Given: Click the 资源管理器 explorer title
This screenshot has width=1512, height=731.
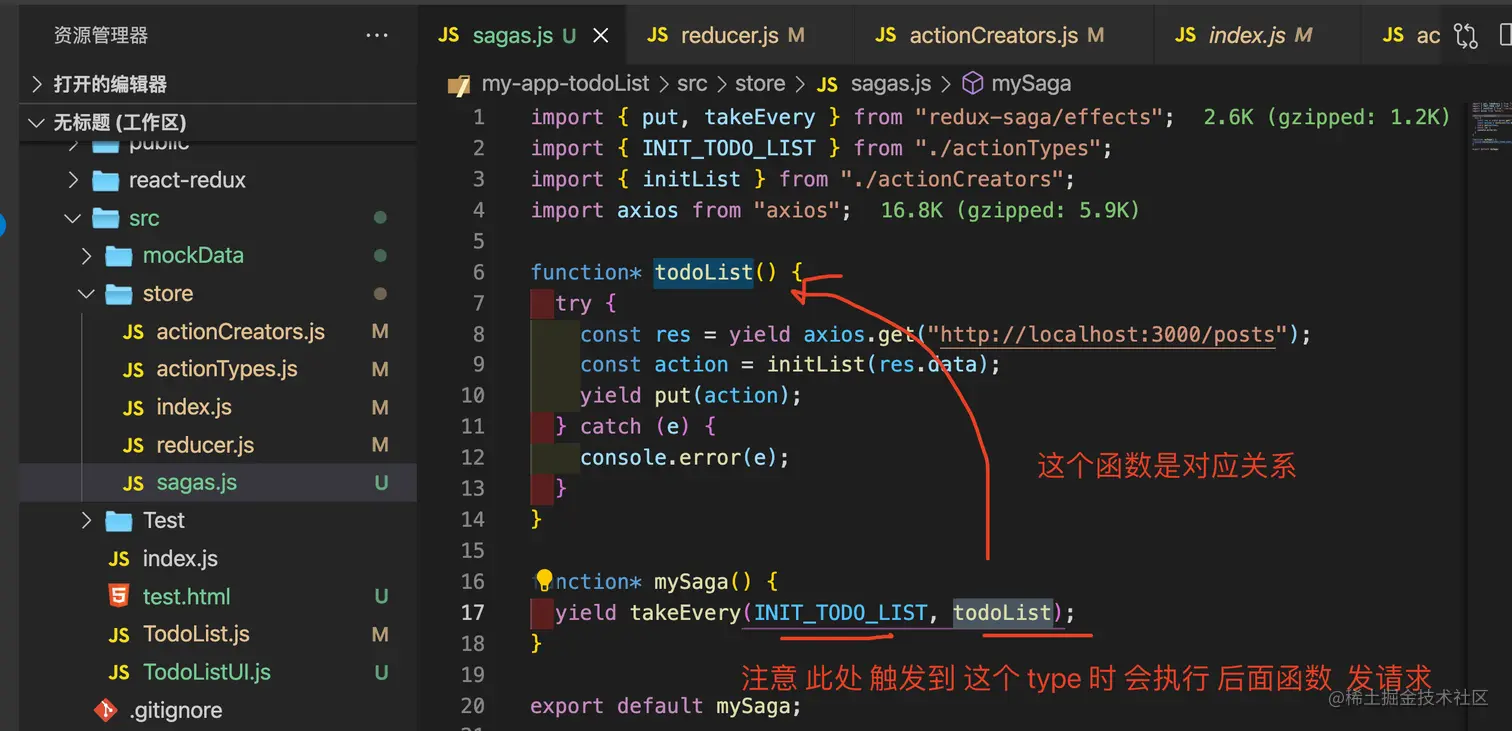Looking at the screenshot, I should [100, 36].
